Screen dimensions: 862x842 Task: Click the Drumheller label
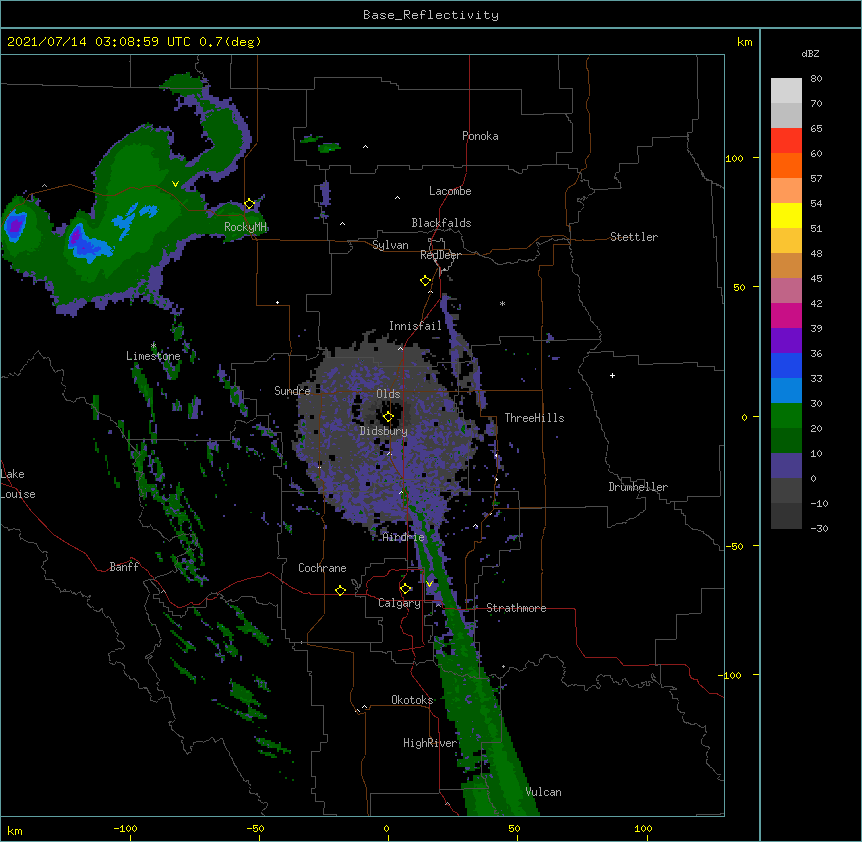pos(638,487)
